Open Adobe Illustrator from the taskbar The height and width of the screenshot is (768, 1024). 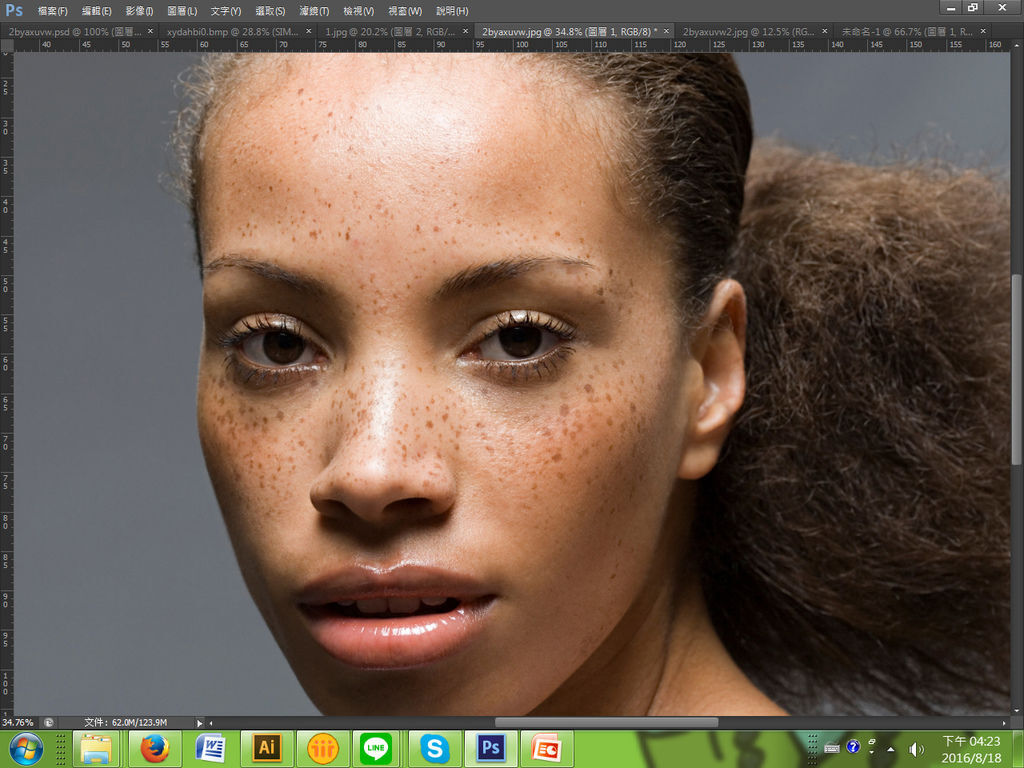point(266,748)
